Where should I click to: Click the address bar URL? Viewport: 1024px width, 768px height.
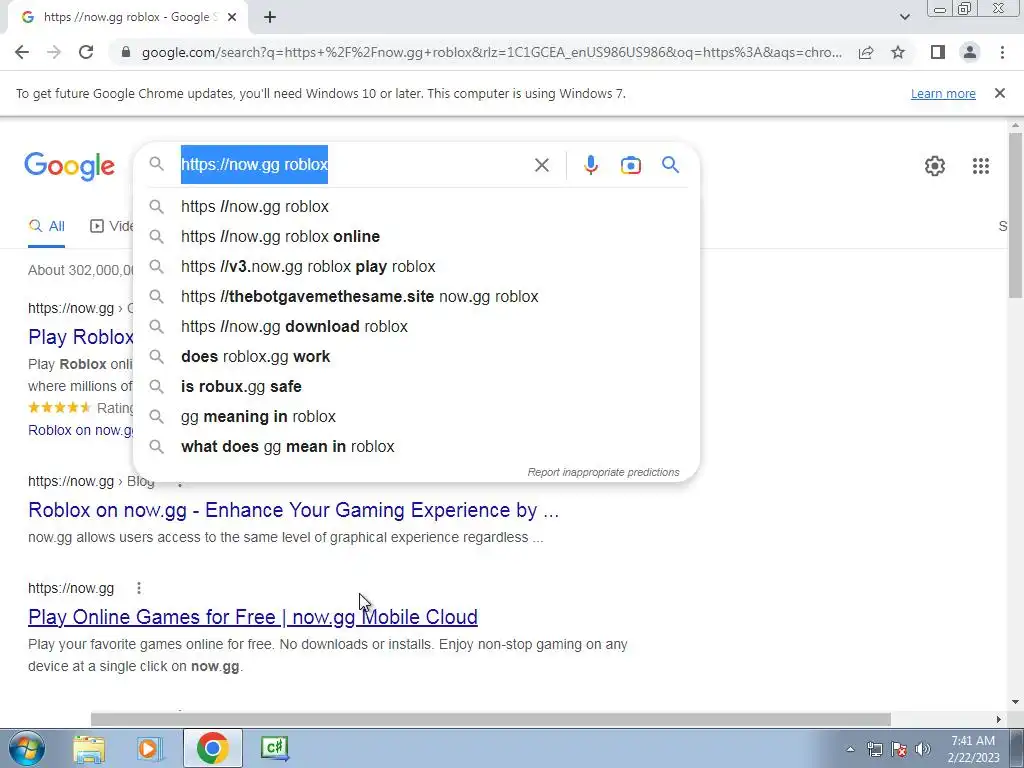(492, 52)
